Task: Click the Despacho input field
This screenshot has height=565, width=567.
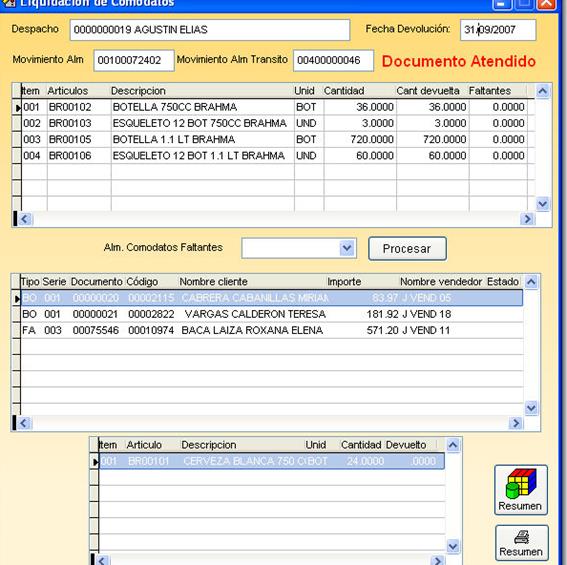Action: coord(210,30)
